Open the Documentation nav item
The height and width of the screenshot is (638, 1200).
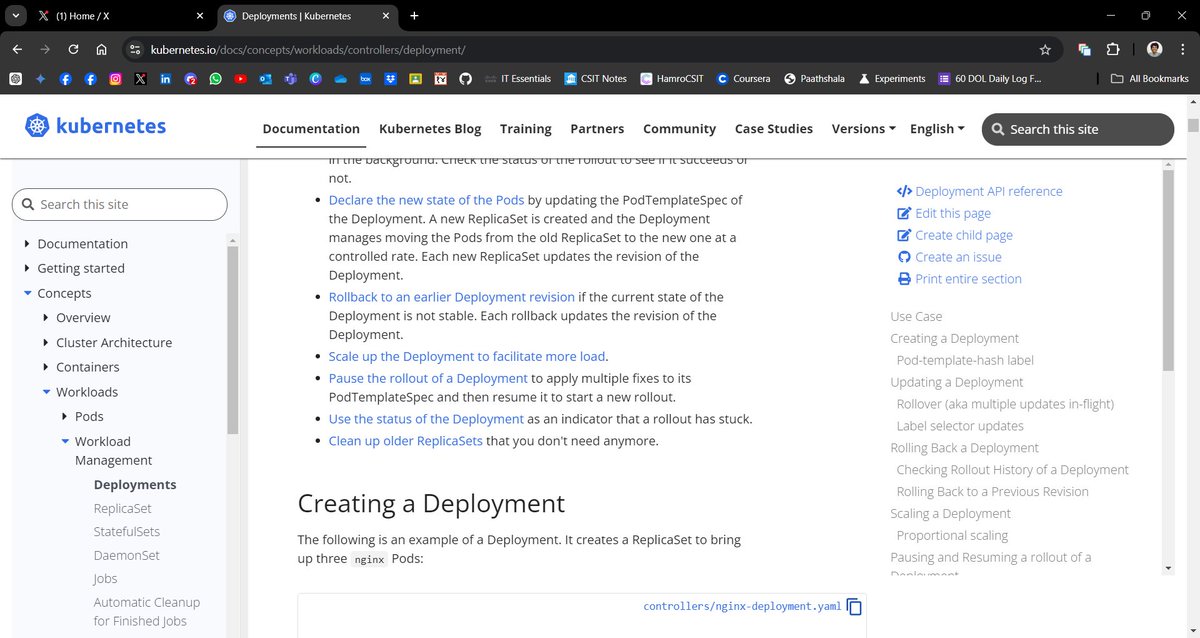[311, 129]
